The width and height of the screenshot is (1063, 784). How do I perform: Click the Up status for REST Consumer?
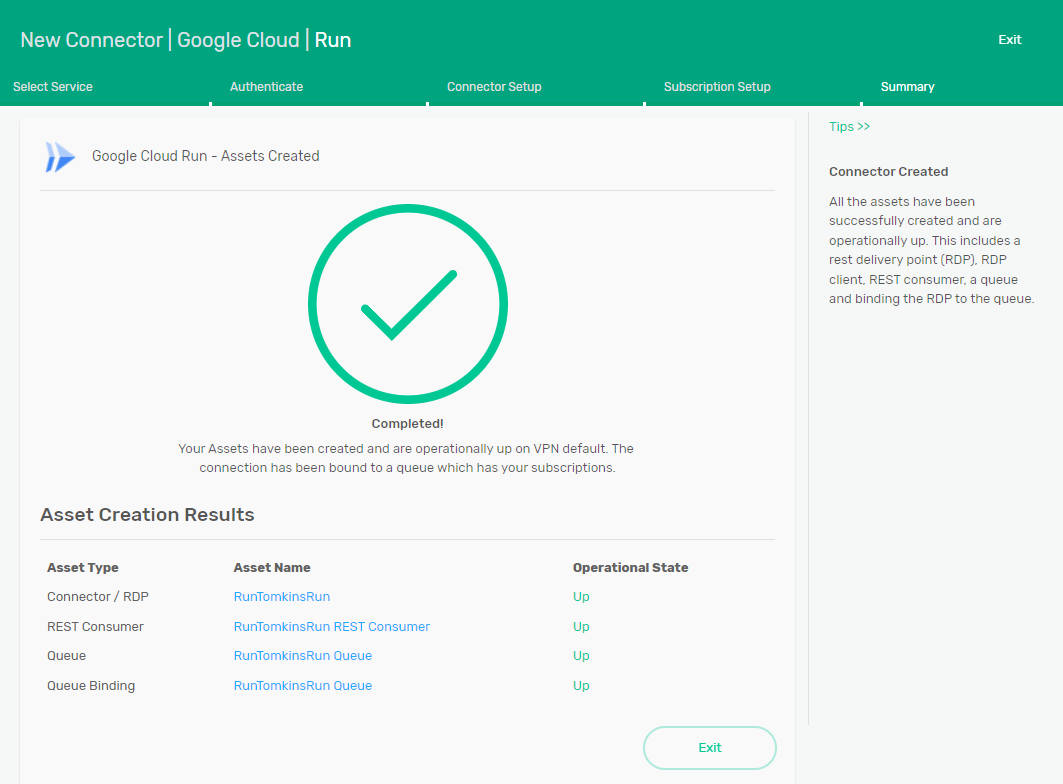point(581,627)
